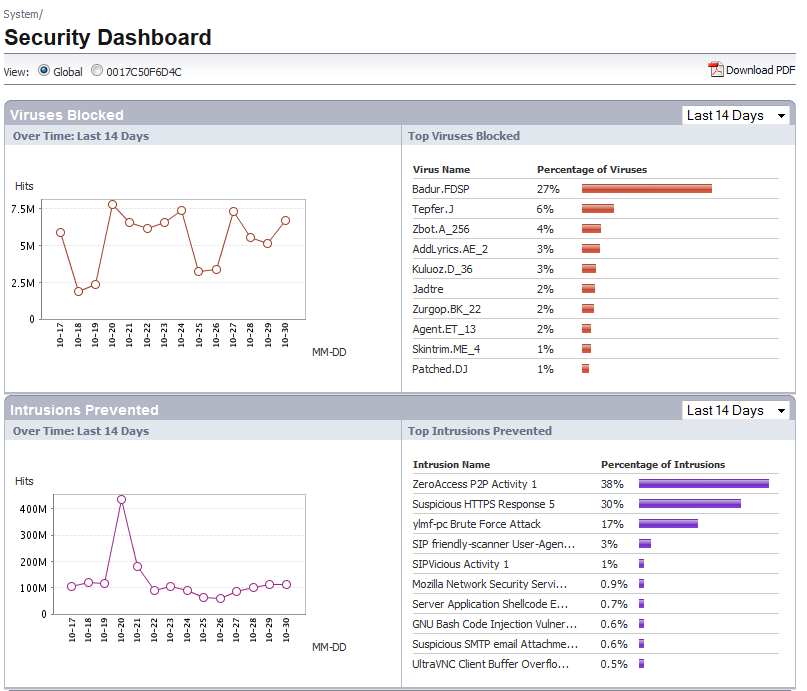Click 10-18 data point in viruses chart
Screen dimensions: 807x691
coord(78,291)
